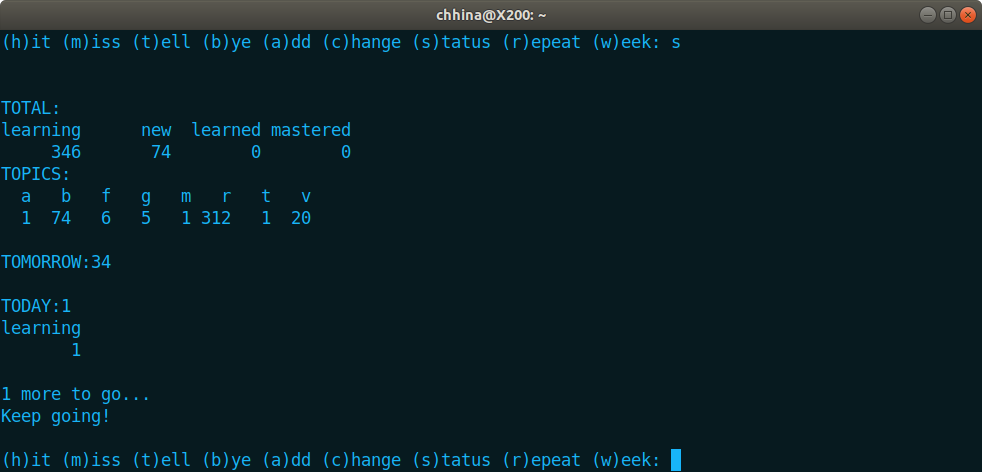Screen dimensions: 982x472
Task: Click the 'mastered' column header
Action: [311, 130]
